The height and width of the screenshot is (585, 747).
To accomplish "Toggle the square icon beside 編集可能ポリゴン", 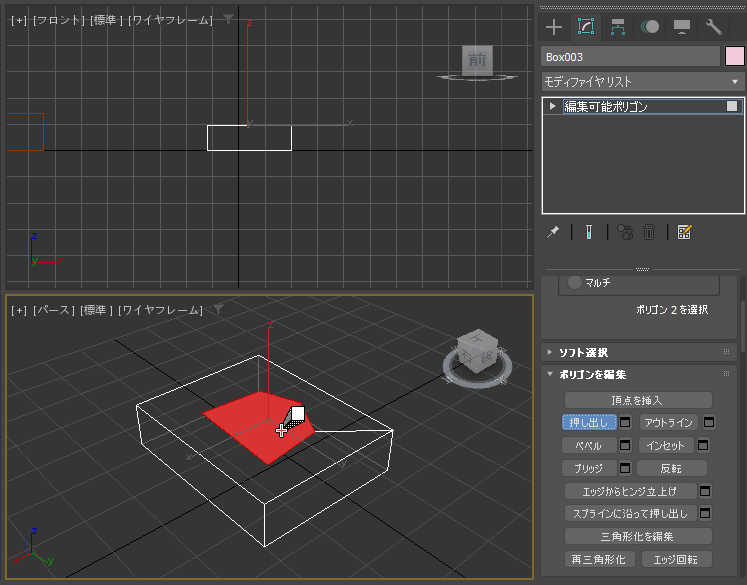I will click(x=732, y=106).
